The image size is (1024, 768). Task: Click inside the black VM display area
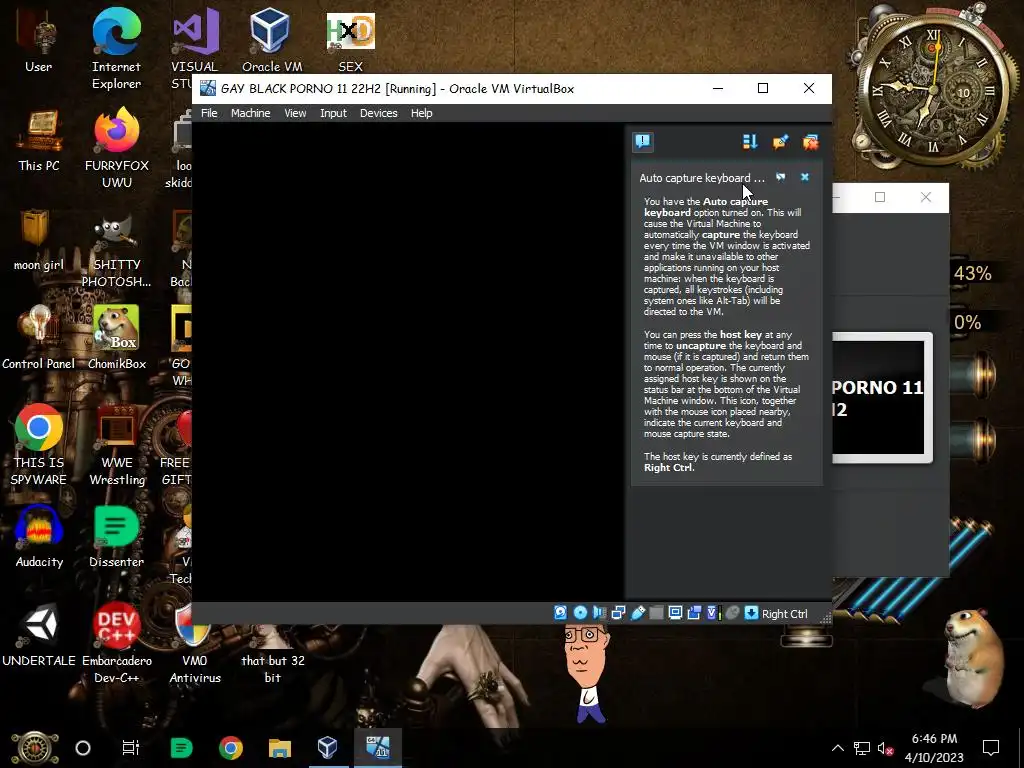click(408, 362)
